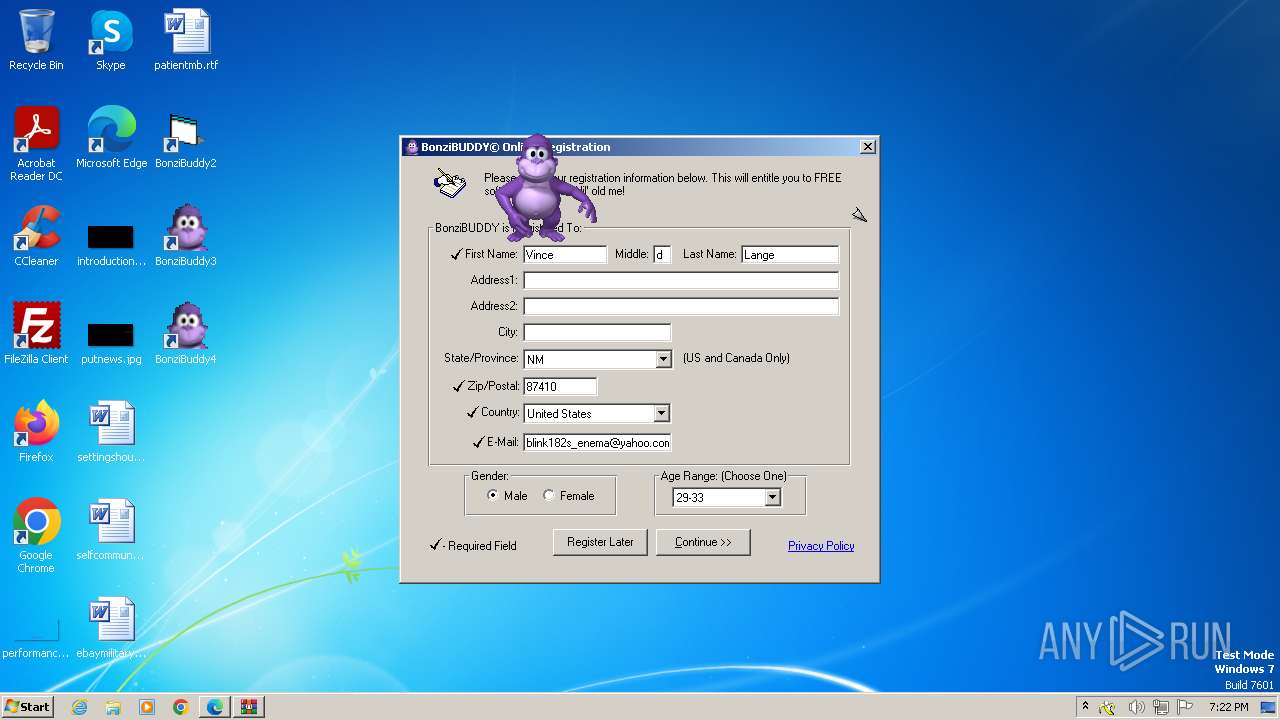Open the Age Range dropdown
Viewport: 1280px width, 720px height.
coord(772,497)
